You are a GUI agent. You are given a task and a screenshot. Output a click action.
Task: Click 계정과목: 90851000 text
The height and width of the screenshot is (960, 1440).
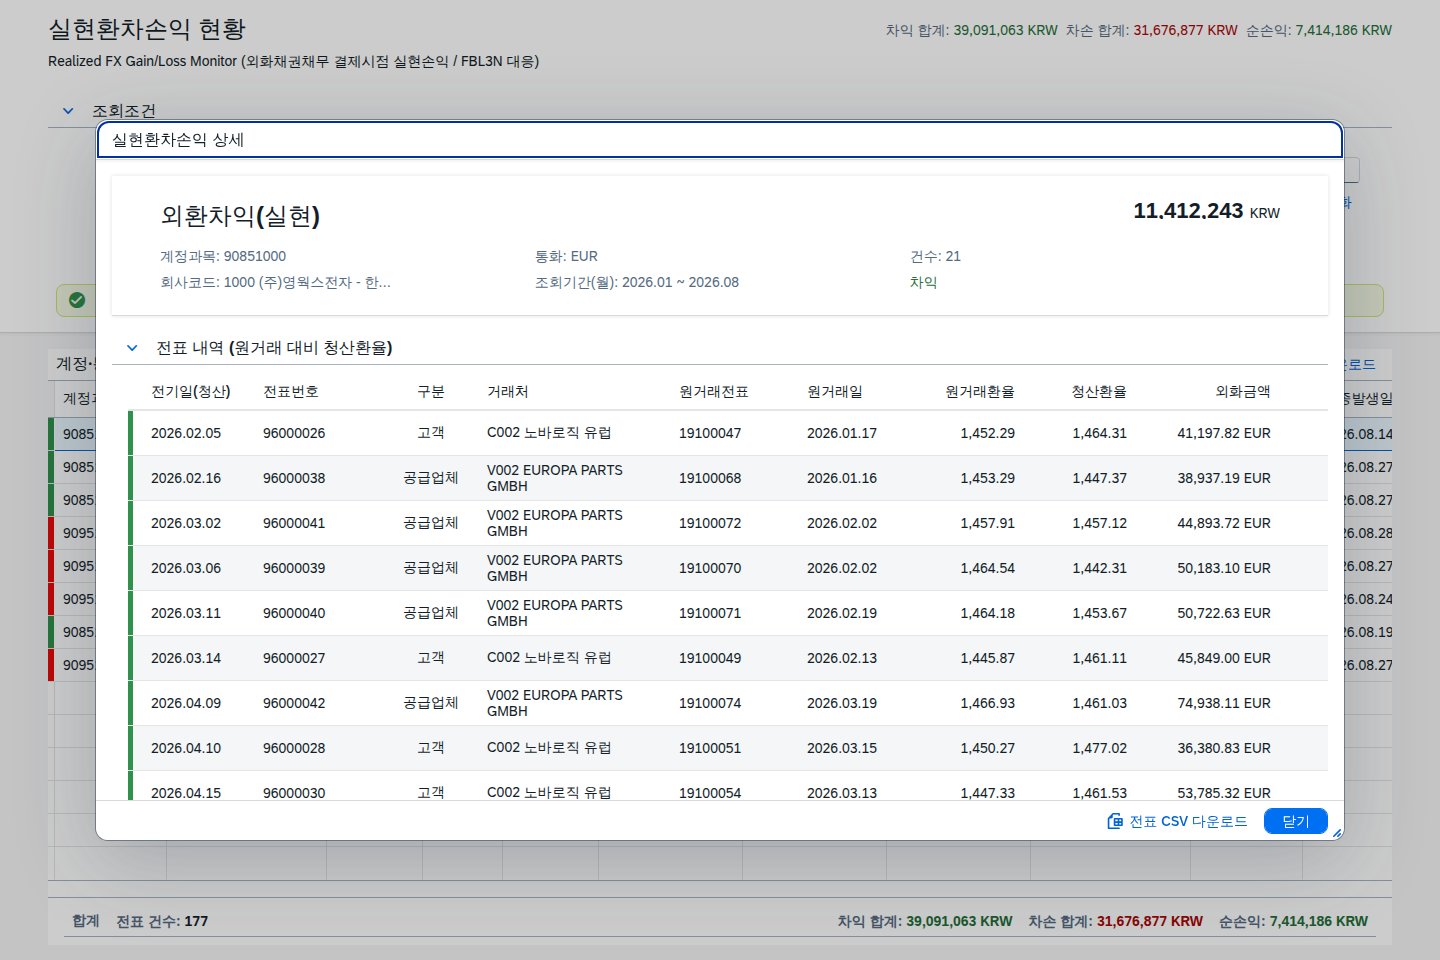tap(223, 256)
